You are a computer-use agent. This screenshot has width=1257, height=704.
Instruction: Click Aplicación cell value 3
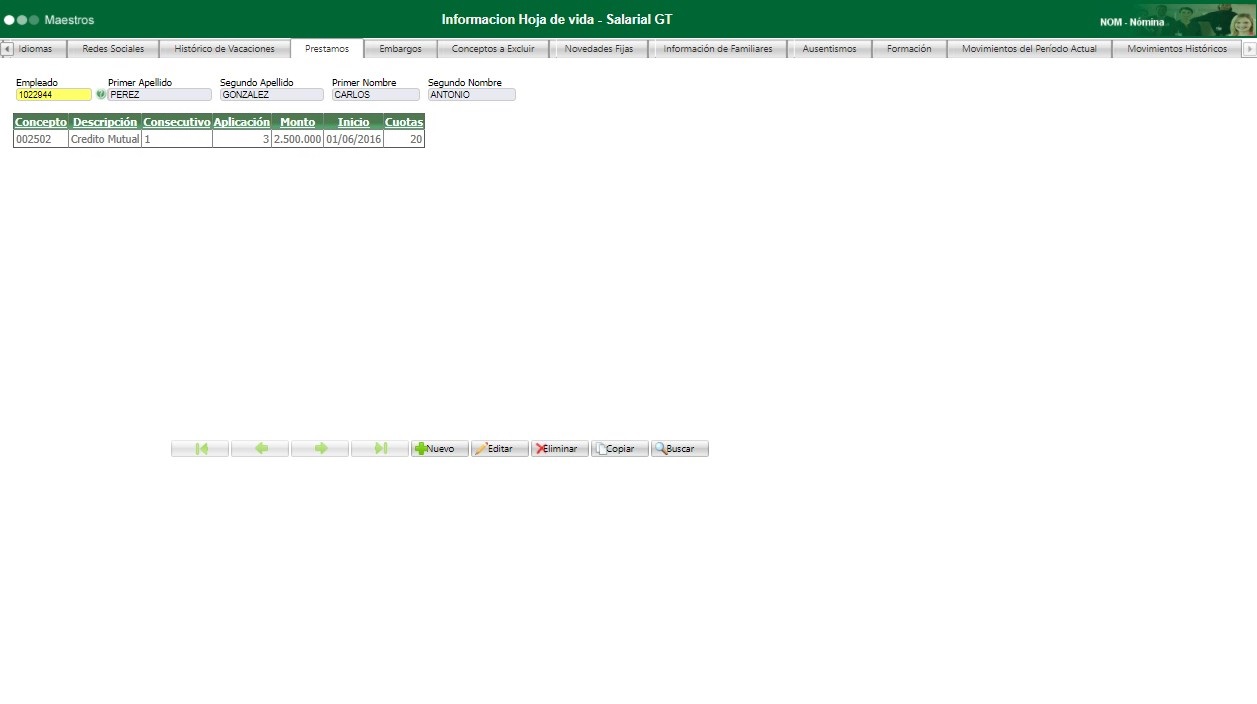coord(242,140)
